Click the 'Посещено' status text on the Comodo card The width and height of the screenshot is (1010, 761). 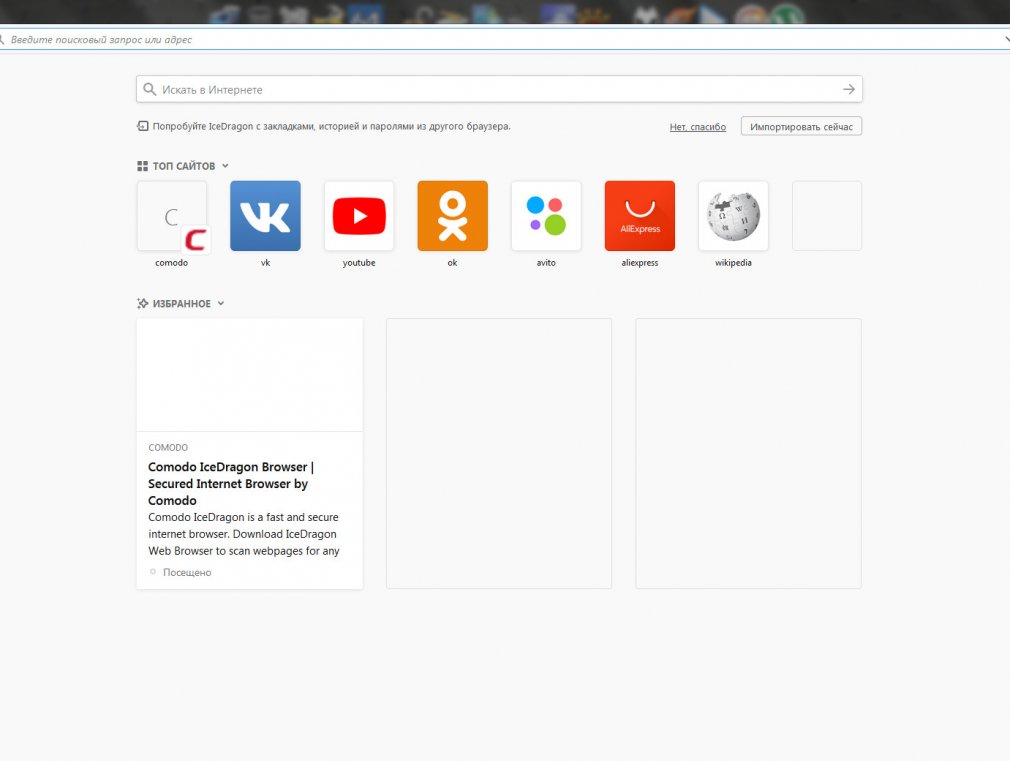pyautogui.click(x=187, y=572)
